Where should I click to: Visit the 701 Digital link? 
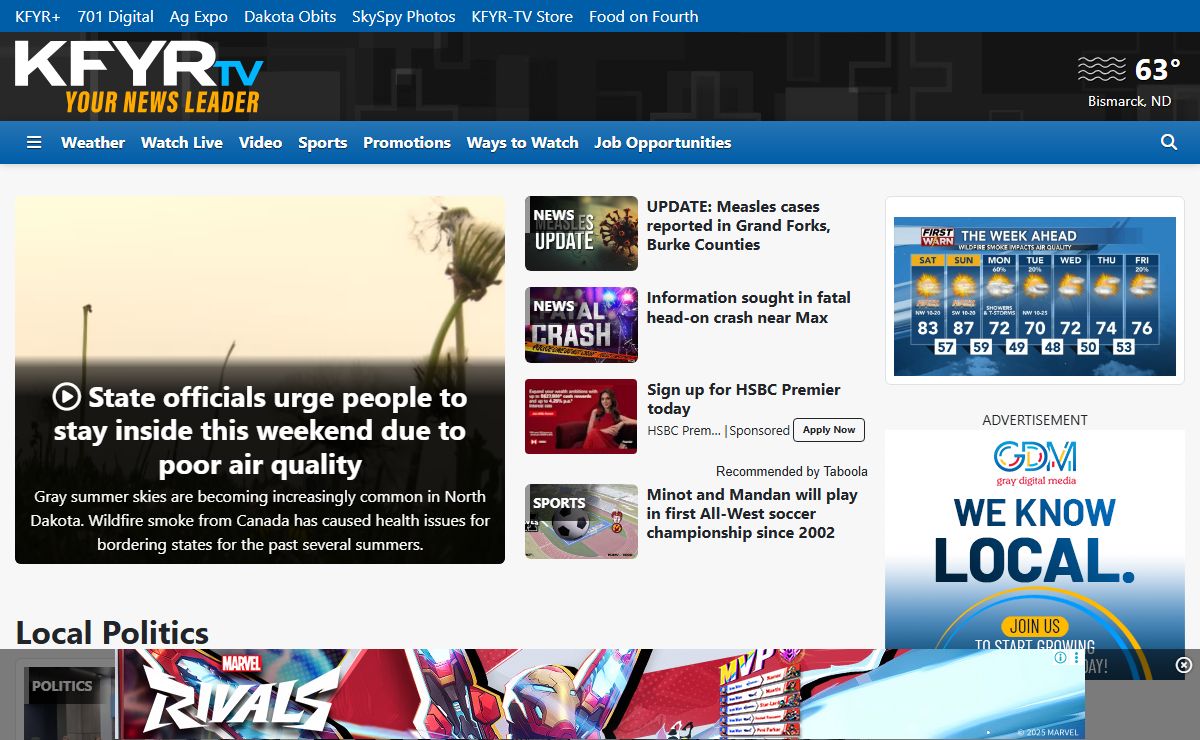click(x=116, y=16)
